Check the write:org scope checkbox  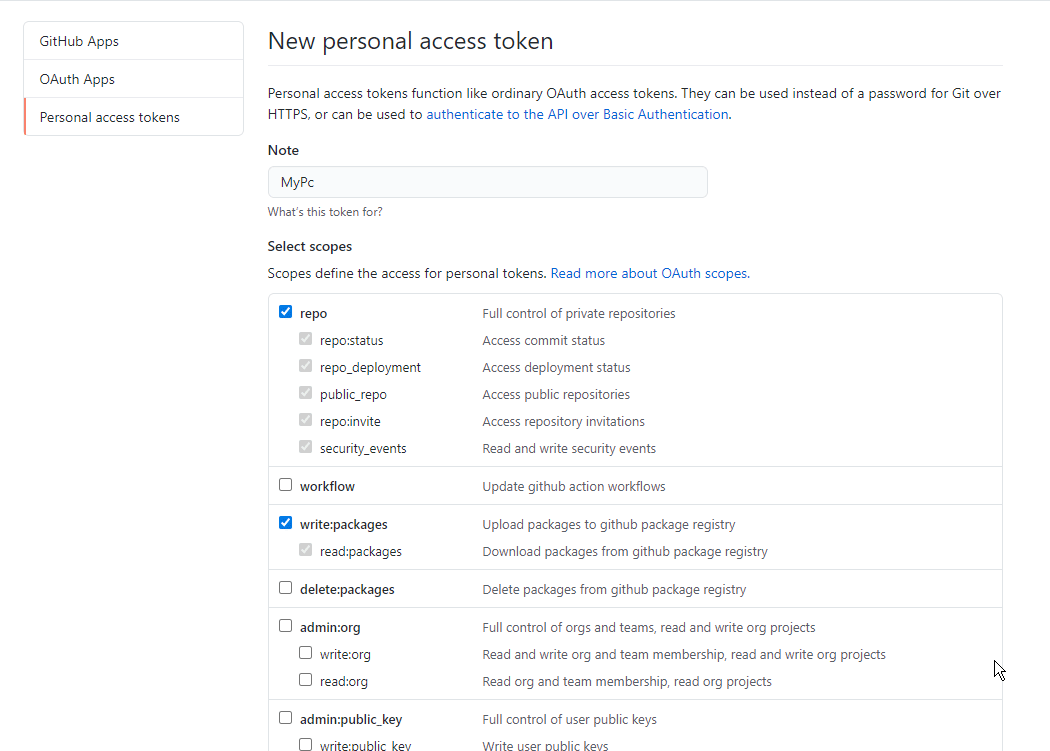tap(306, 653)
